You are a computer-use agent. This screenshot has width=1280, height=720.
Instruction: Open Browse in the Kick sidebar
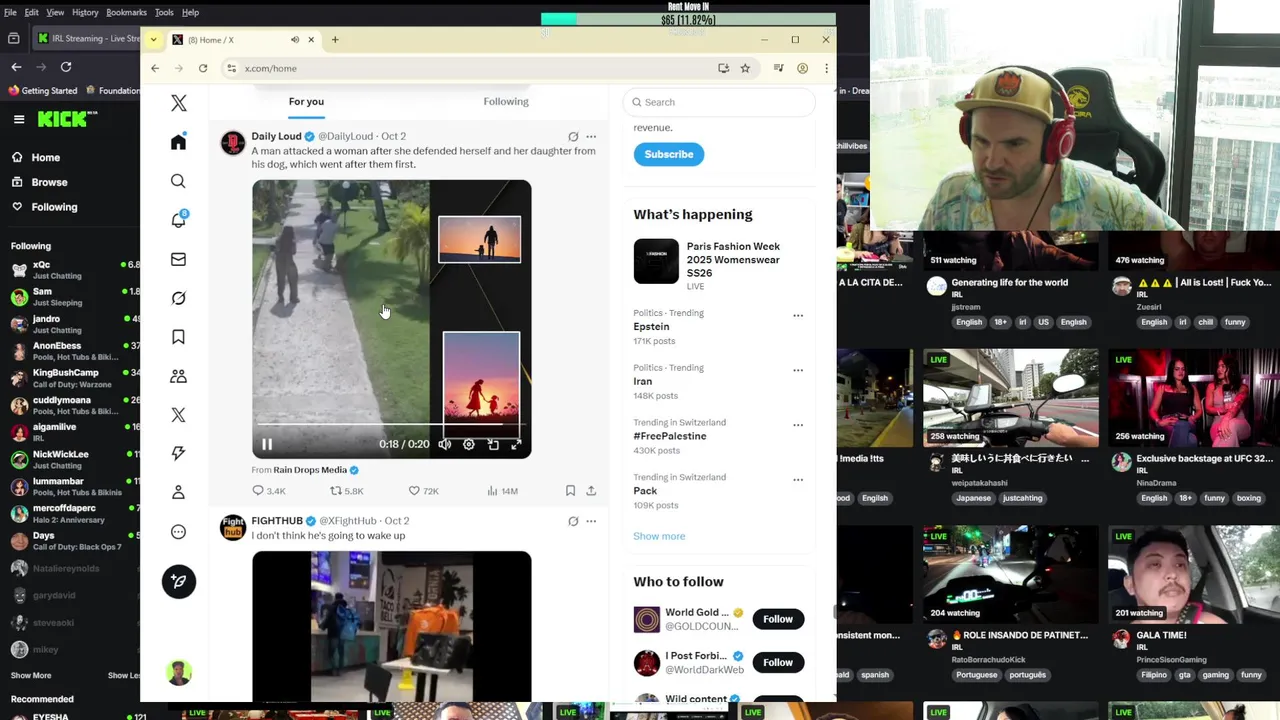point(49,182)
